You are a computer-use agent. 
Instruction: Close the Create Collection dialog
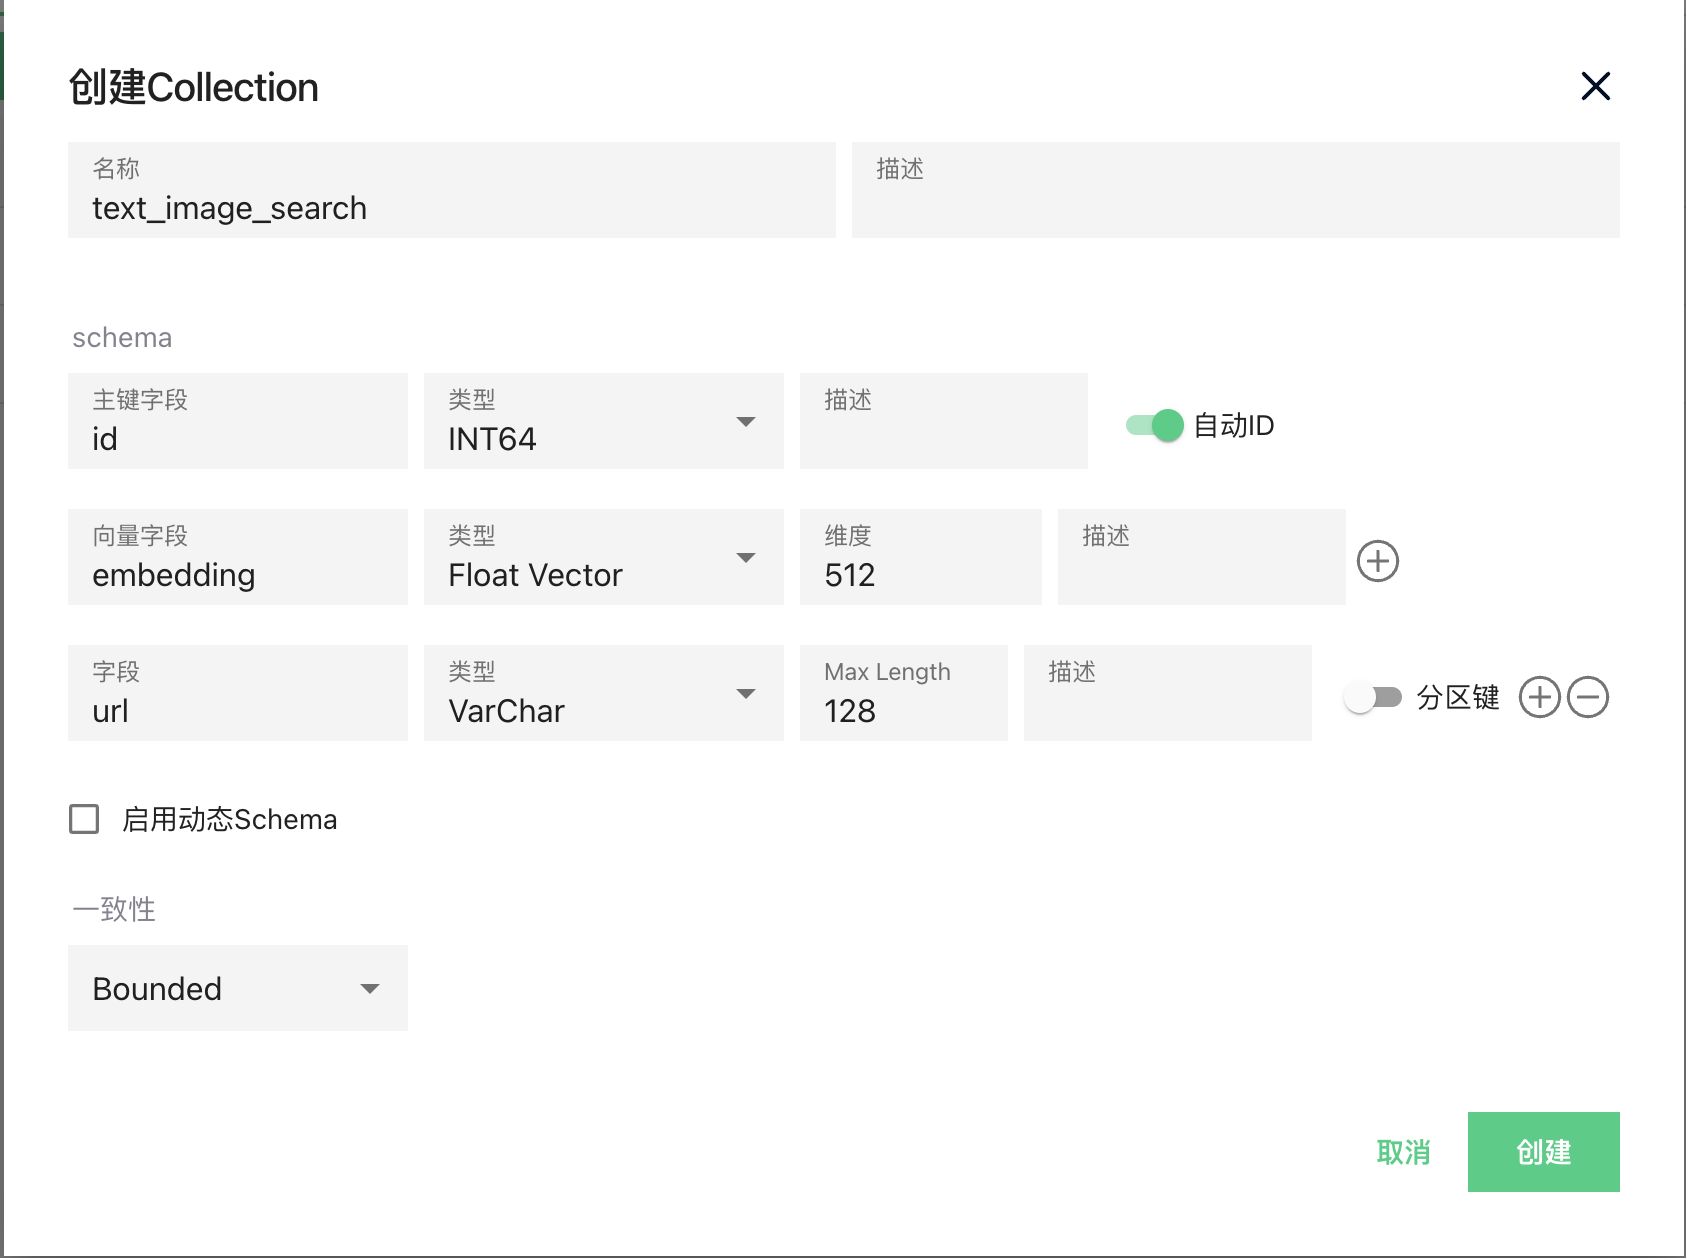(x=1595, y=86)
